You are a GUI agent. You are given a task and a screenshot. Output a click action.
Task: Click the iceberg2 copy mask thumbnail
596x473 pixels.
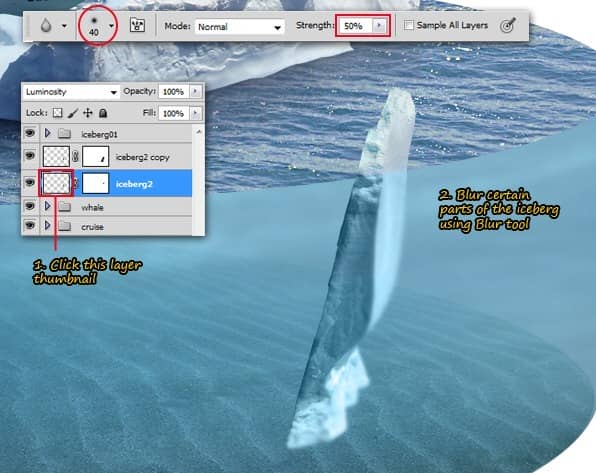[95, 156]
